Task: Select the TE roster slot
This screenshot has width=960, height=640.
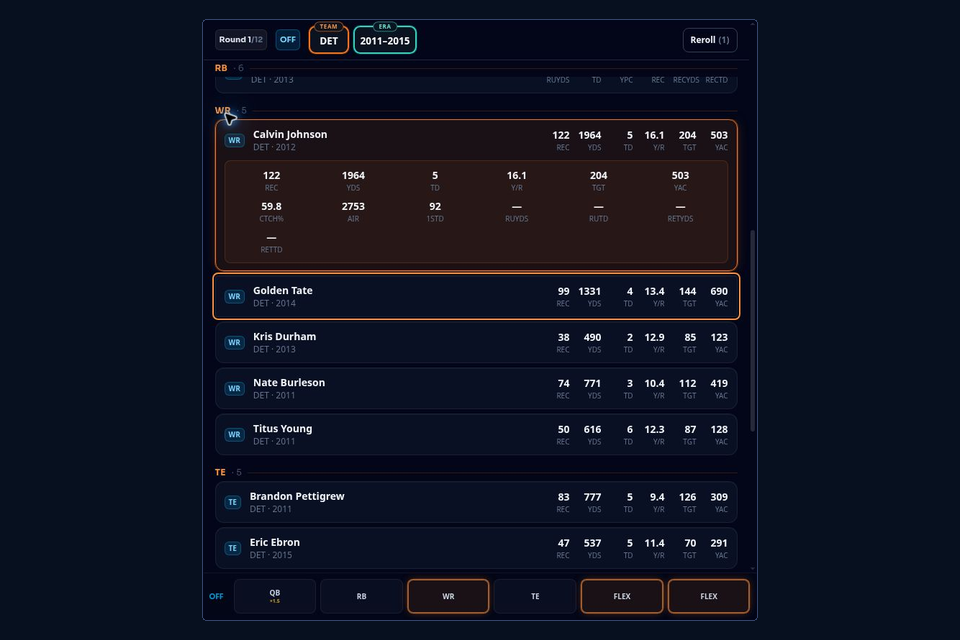Action: 535,596
